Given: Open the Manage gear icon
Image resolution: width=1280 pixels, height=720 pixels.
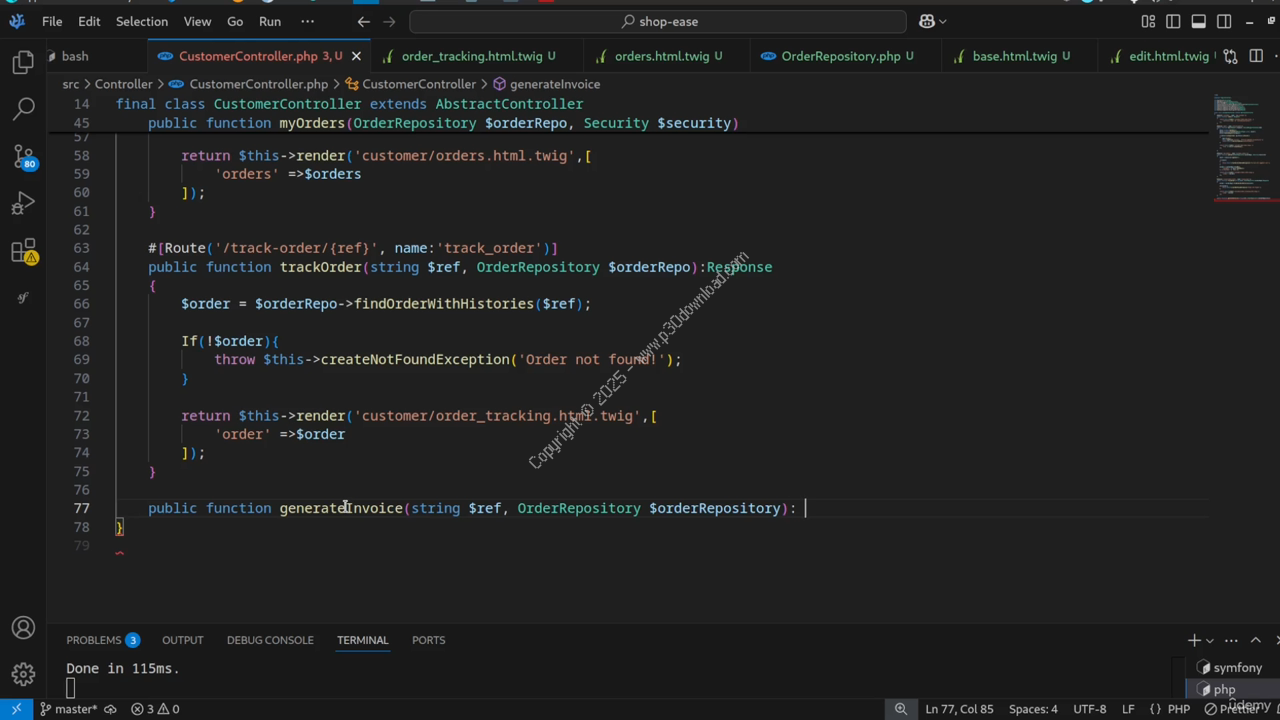Looking at the screenshot, I should click(x=23, y=674).
